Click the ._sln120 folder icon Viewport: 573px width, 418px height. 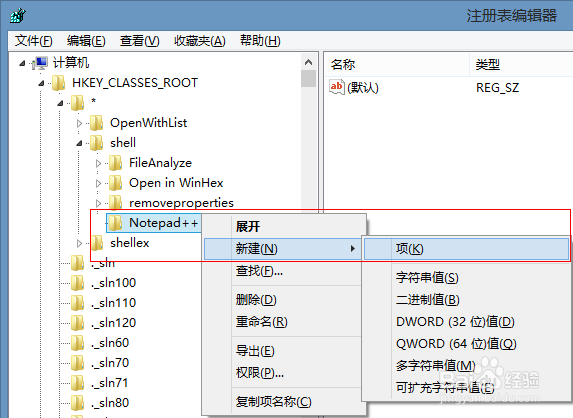[77, 323]
